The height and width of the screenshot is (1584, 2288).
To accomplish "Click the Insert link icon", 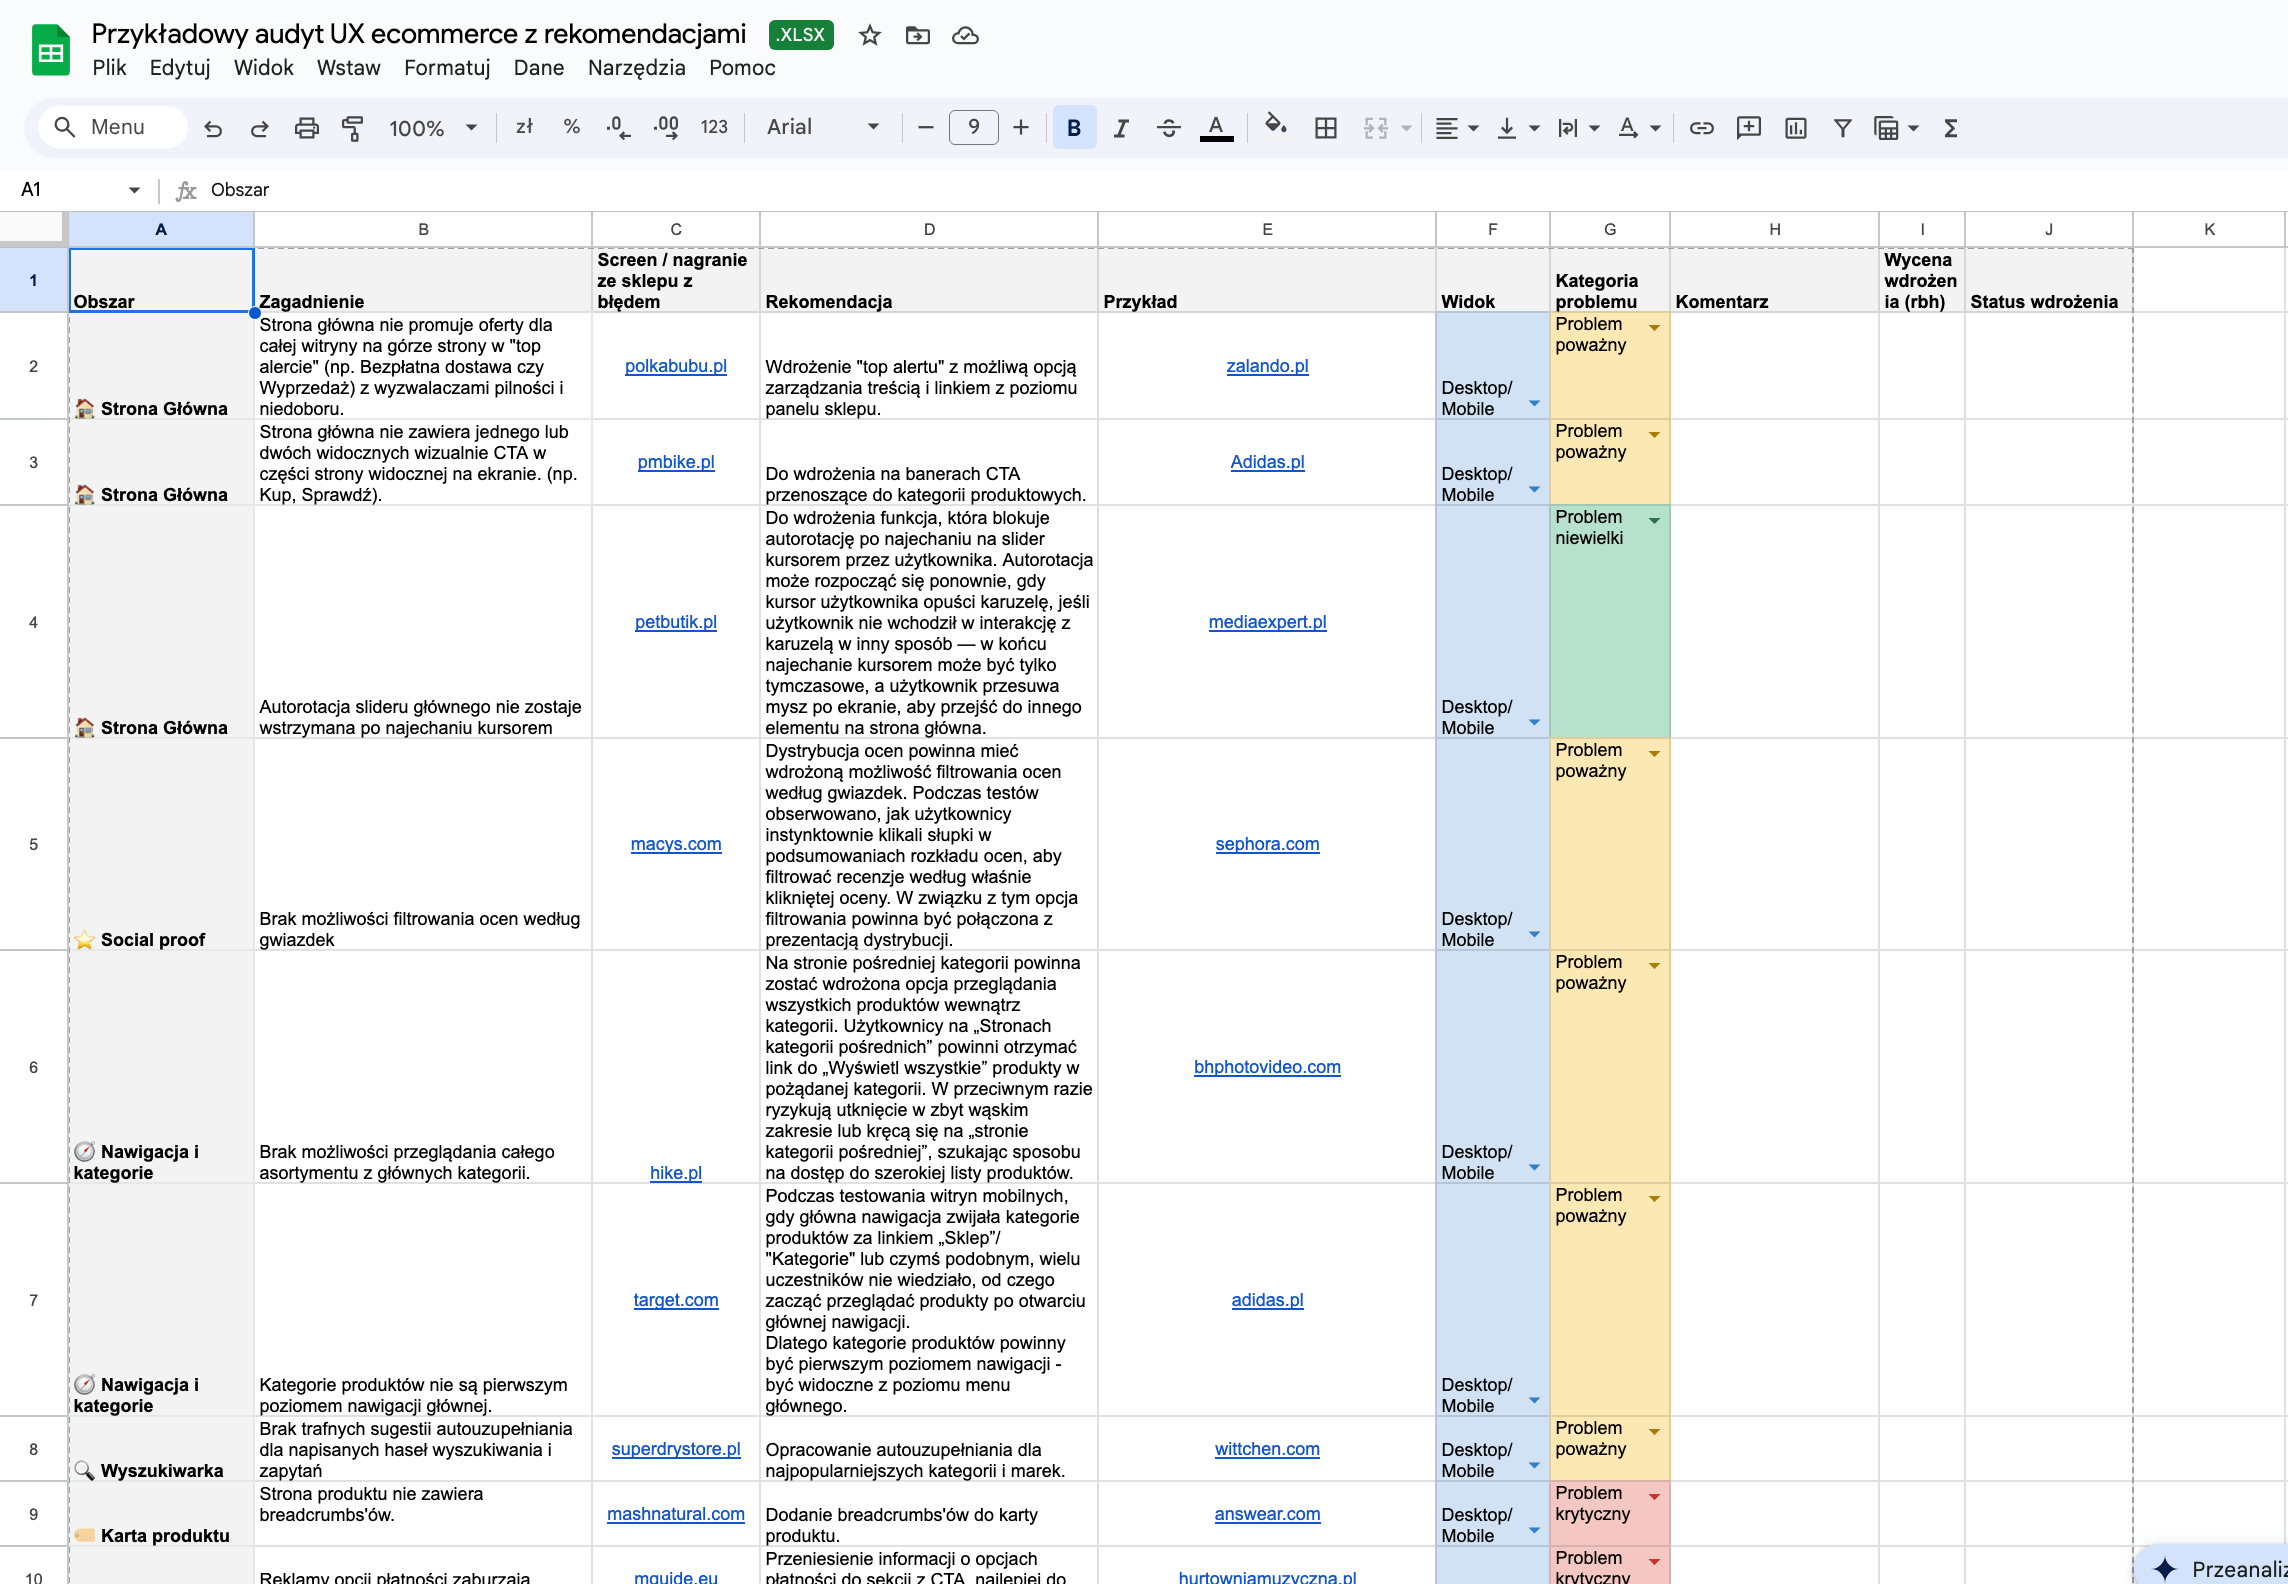I will (x=1701, y=128).
